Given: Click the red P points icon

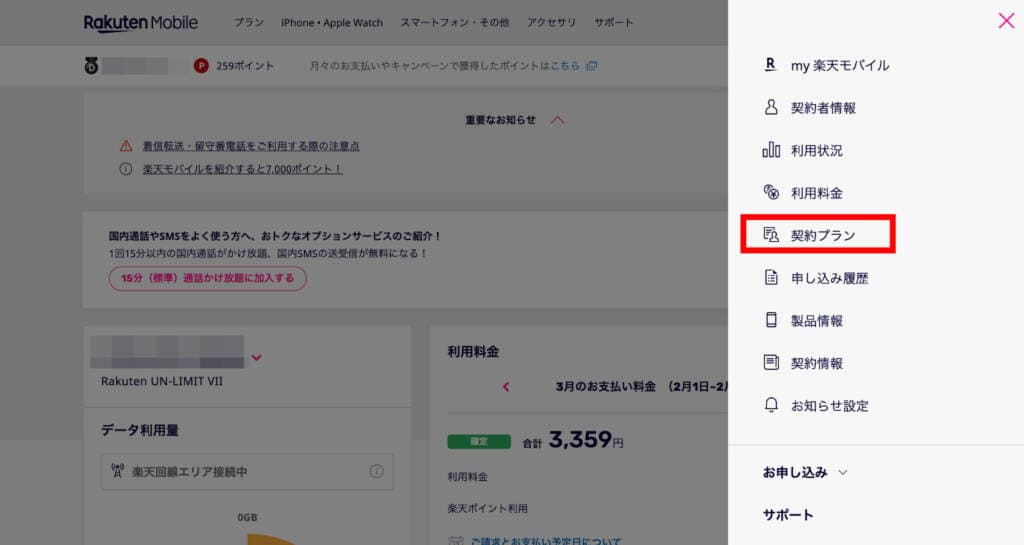Looking at the screenshot, I should pos(201,65).
